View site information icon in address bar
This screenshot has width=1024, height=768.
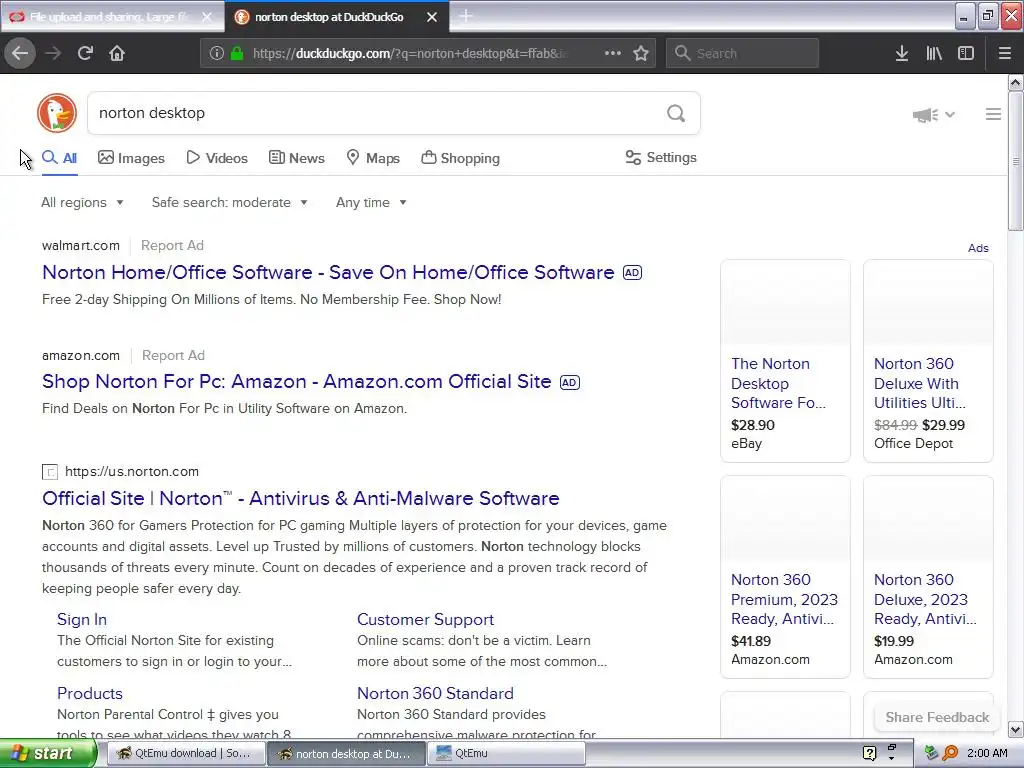pyautogui.click(x=216, y=53)
